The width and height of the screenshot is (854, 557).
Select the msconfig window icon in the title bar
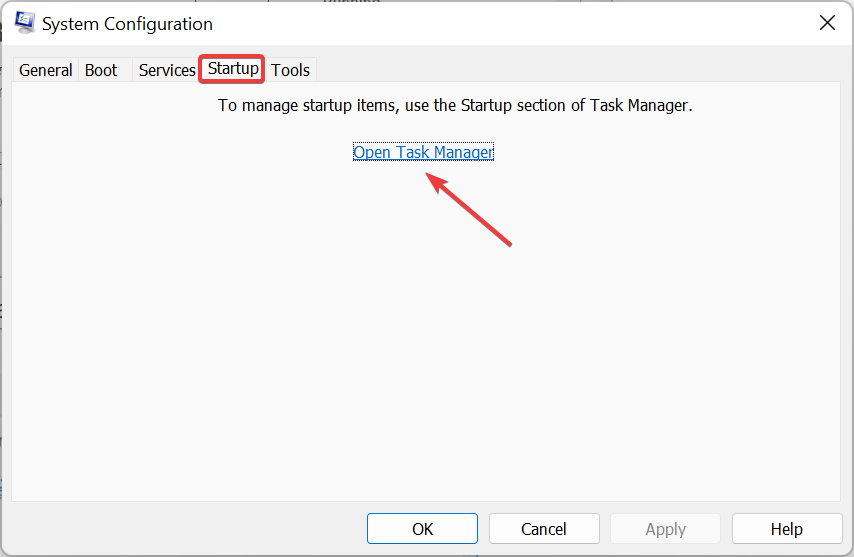tap(25, 23)
